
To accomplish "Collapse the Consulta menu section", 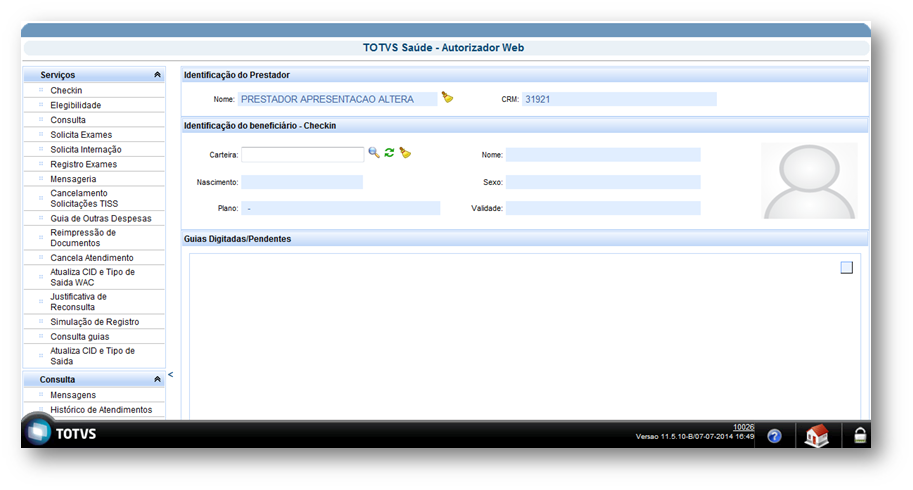I will pyautogui.click(x=157, y=379).
